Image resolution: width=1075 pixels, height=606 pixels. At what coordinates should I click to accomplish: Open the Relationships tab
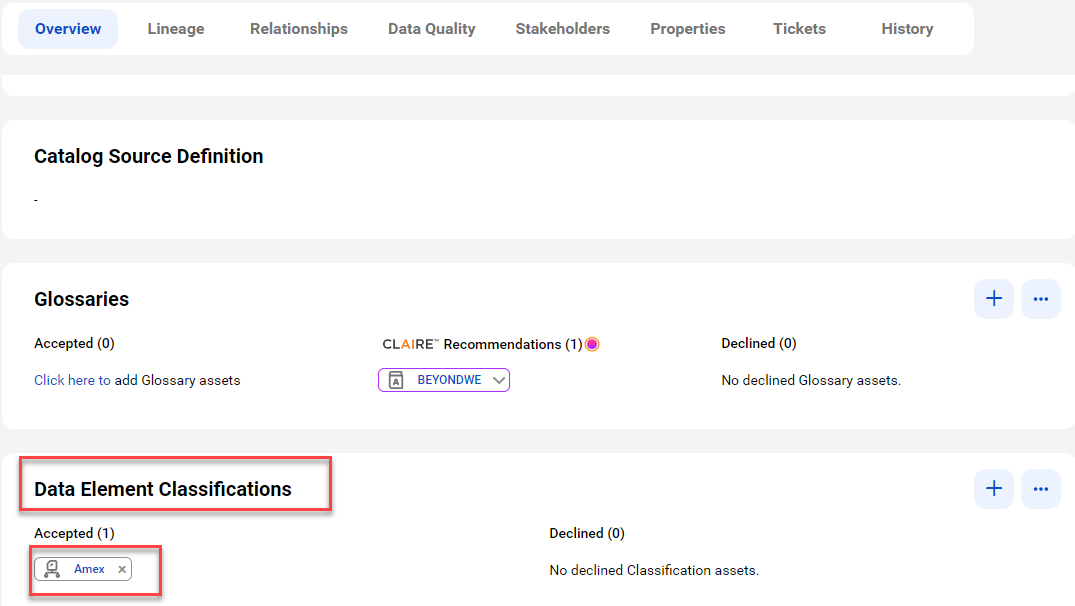(x=298, y=29)
